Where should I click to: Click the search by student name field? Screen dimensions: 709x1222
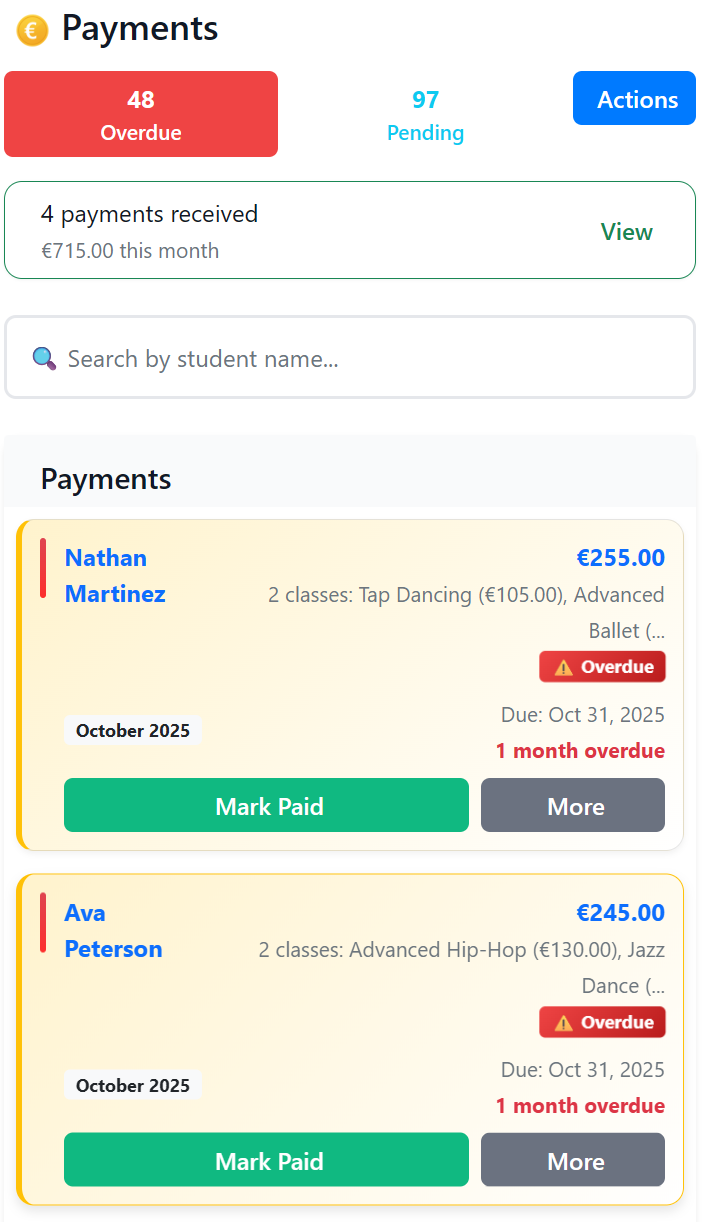[x=350, y=358]
